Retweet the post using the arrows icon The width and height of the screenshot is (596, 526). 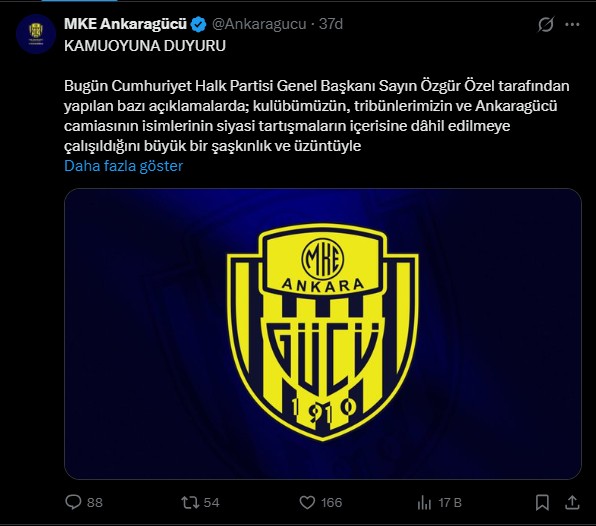pyautogui.click(x=190, y=502)
